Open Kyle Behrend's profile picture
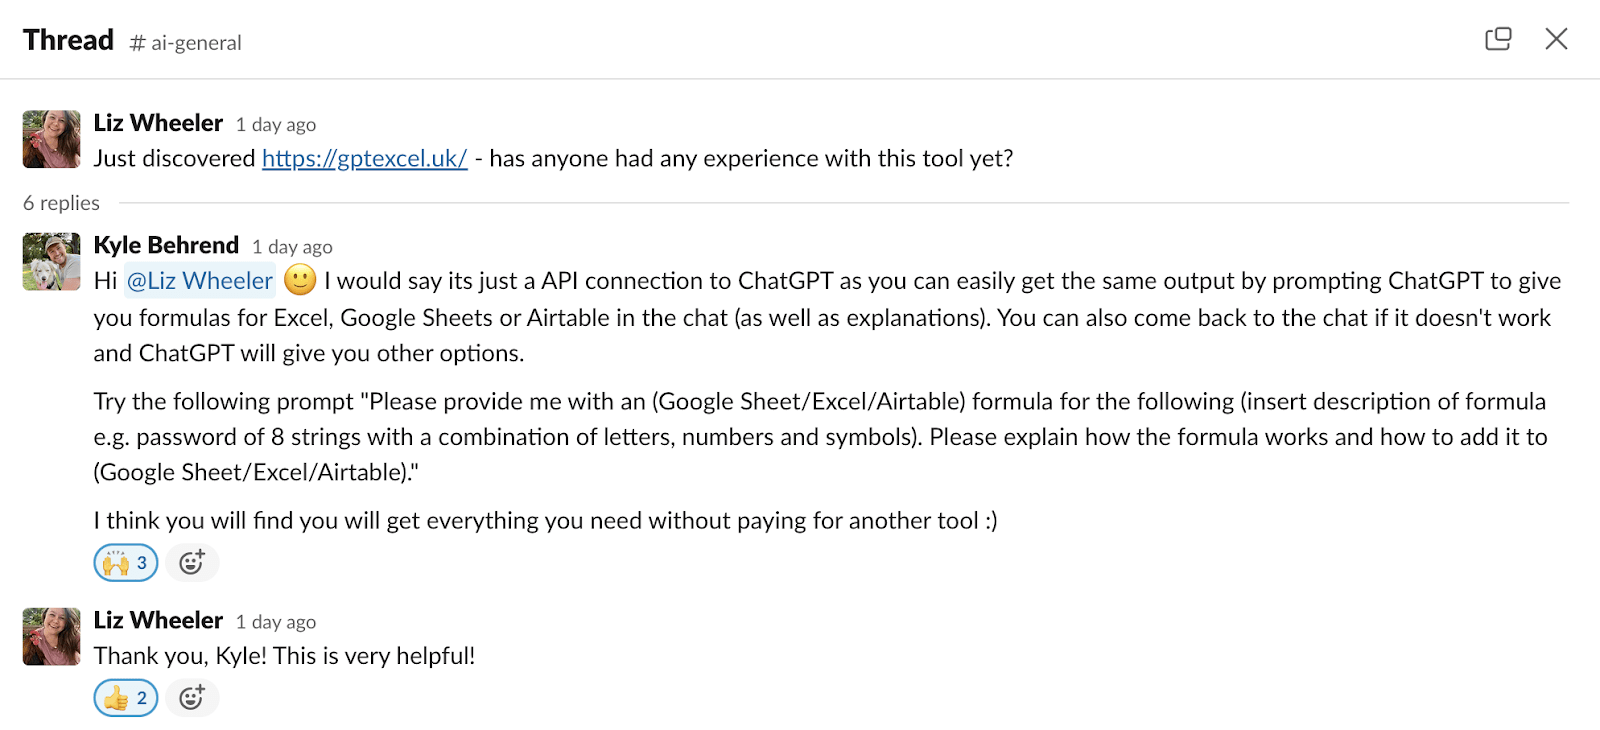 [x=51, y=262]
